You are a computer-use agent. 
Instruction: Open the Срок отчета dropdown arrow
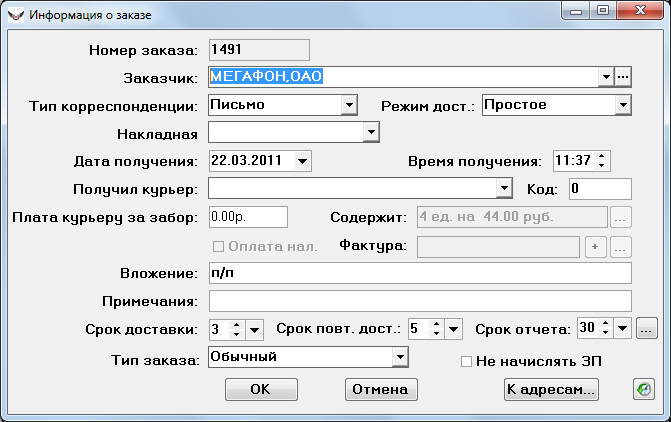tap(623, 329)
